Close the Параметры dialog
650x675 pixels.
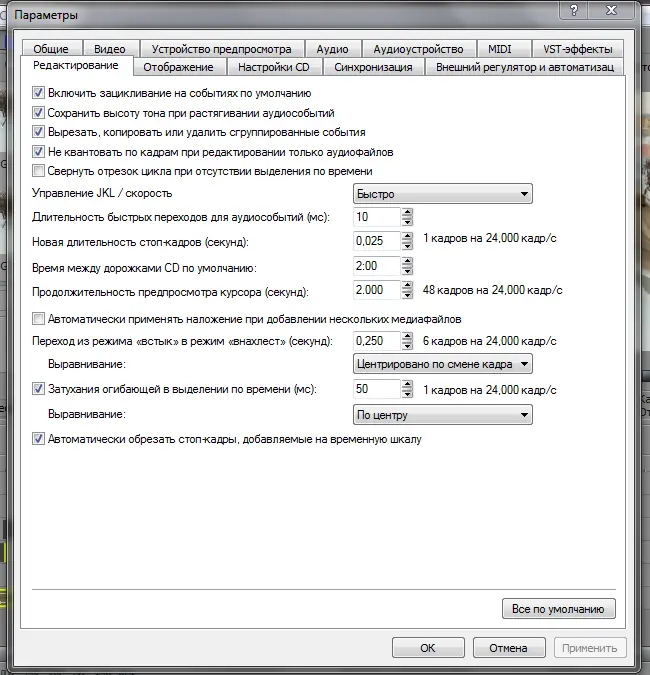611,10
